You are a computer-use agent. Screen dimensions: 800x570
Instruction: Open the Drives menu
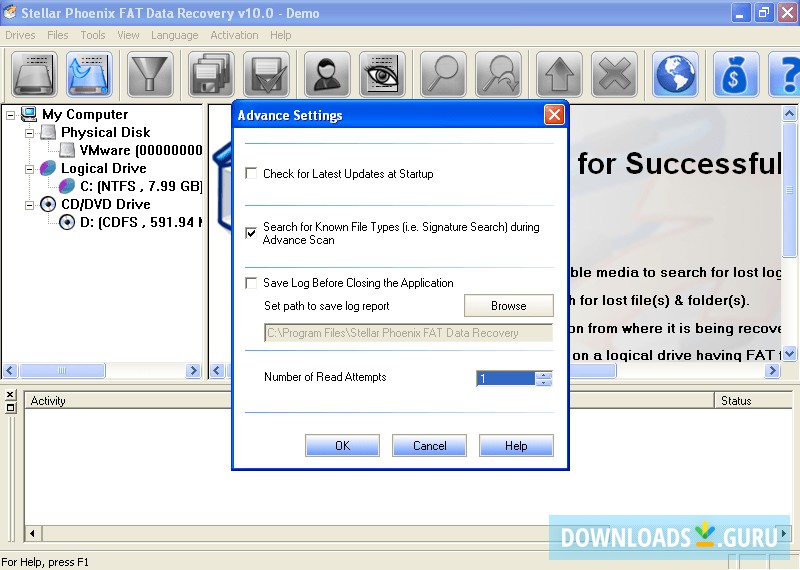click(x=20, y=35)
